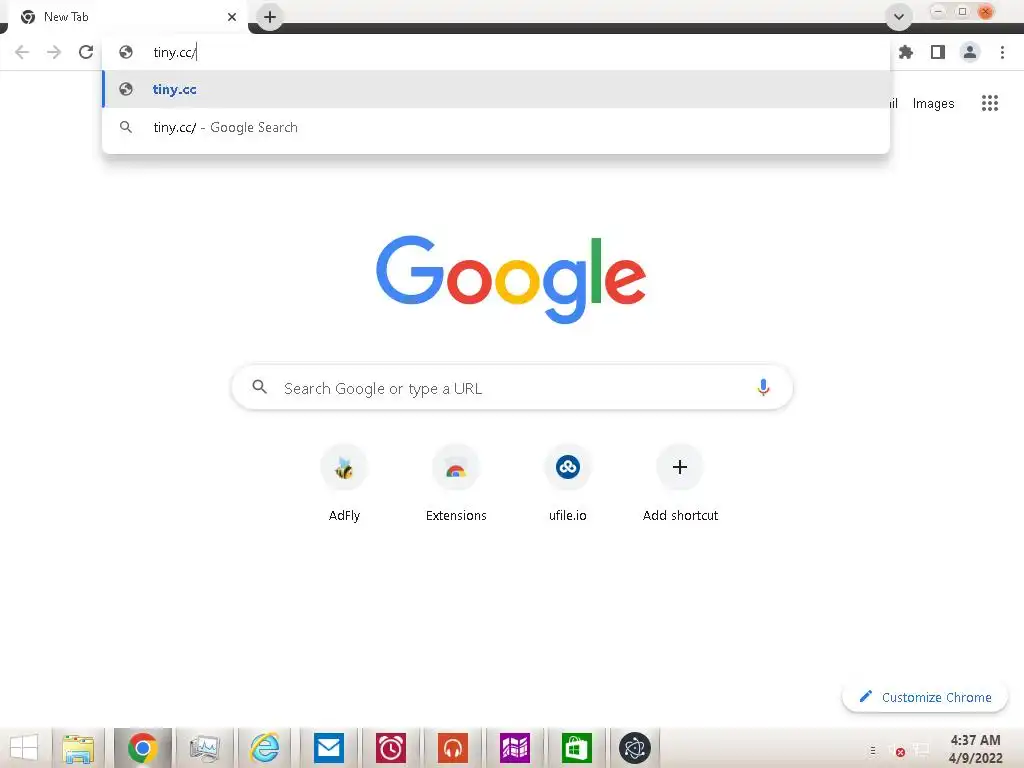Click the Search Google or type a URL box

click(512, 388)
